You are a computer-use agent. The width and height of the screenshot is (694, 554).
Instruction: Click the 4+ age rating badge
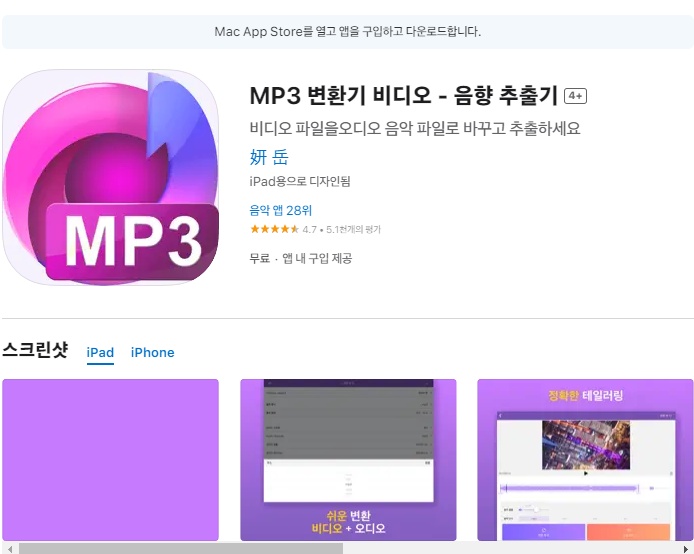575,96
